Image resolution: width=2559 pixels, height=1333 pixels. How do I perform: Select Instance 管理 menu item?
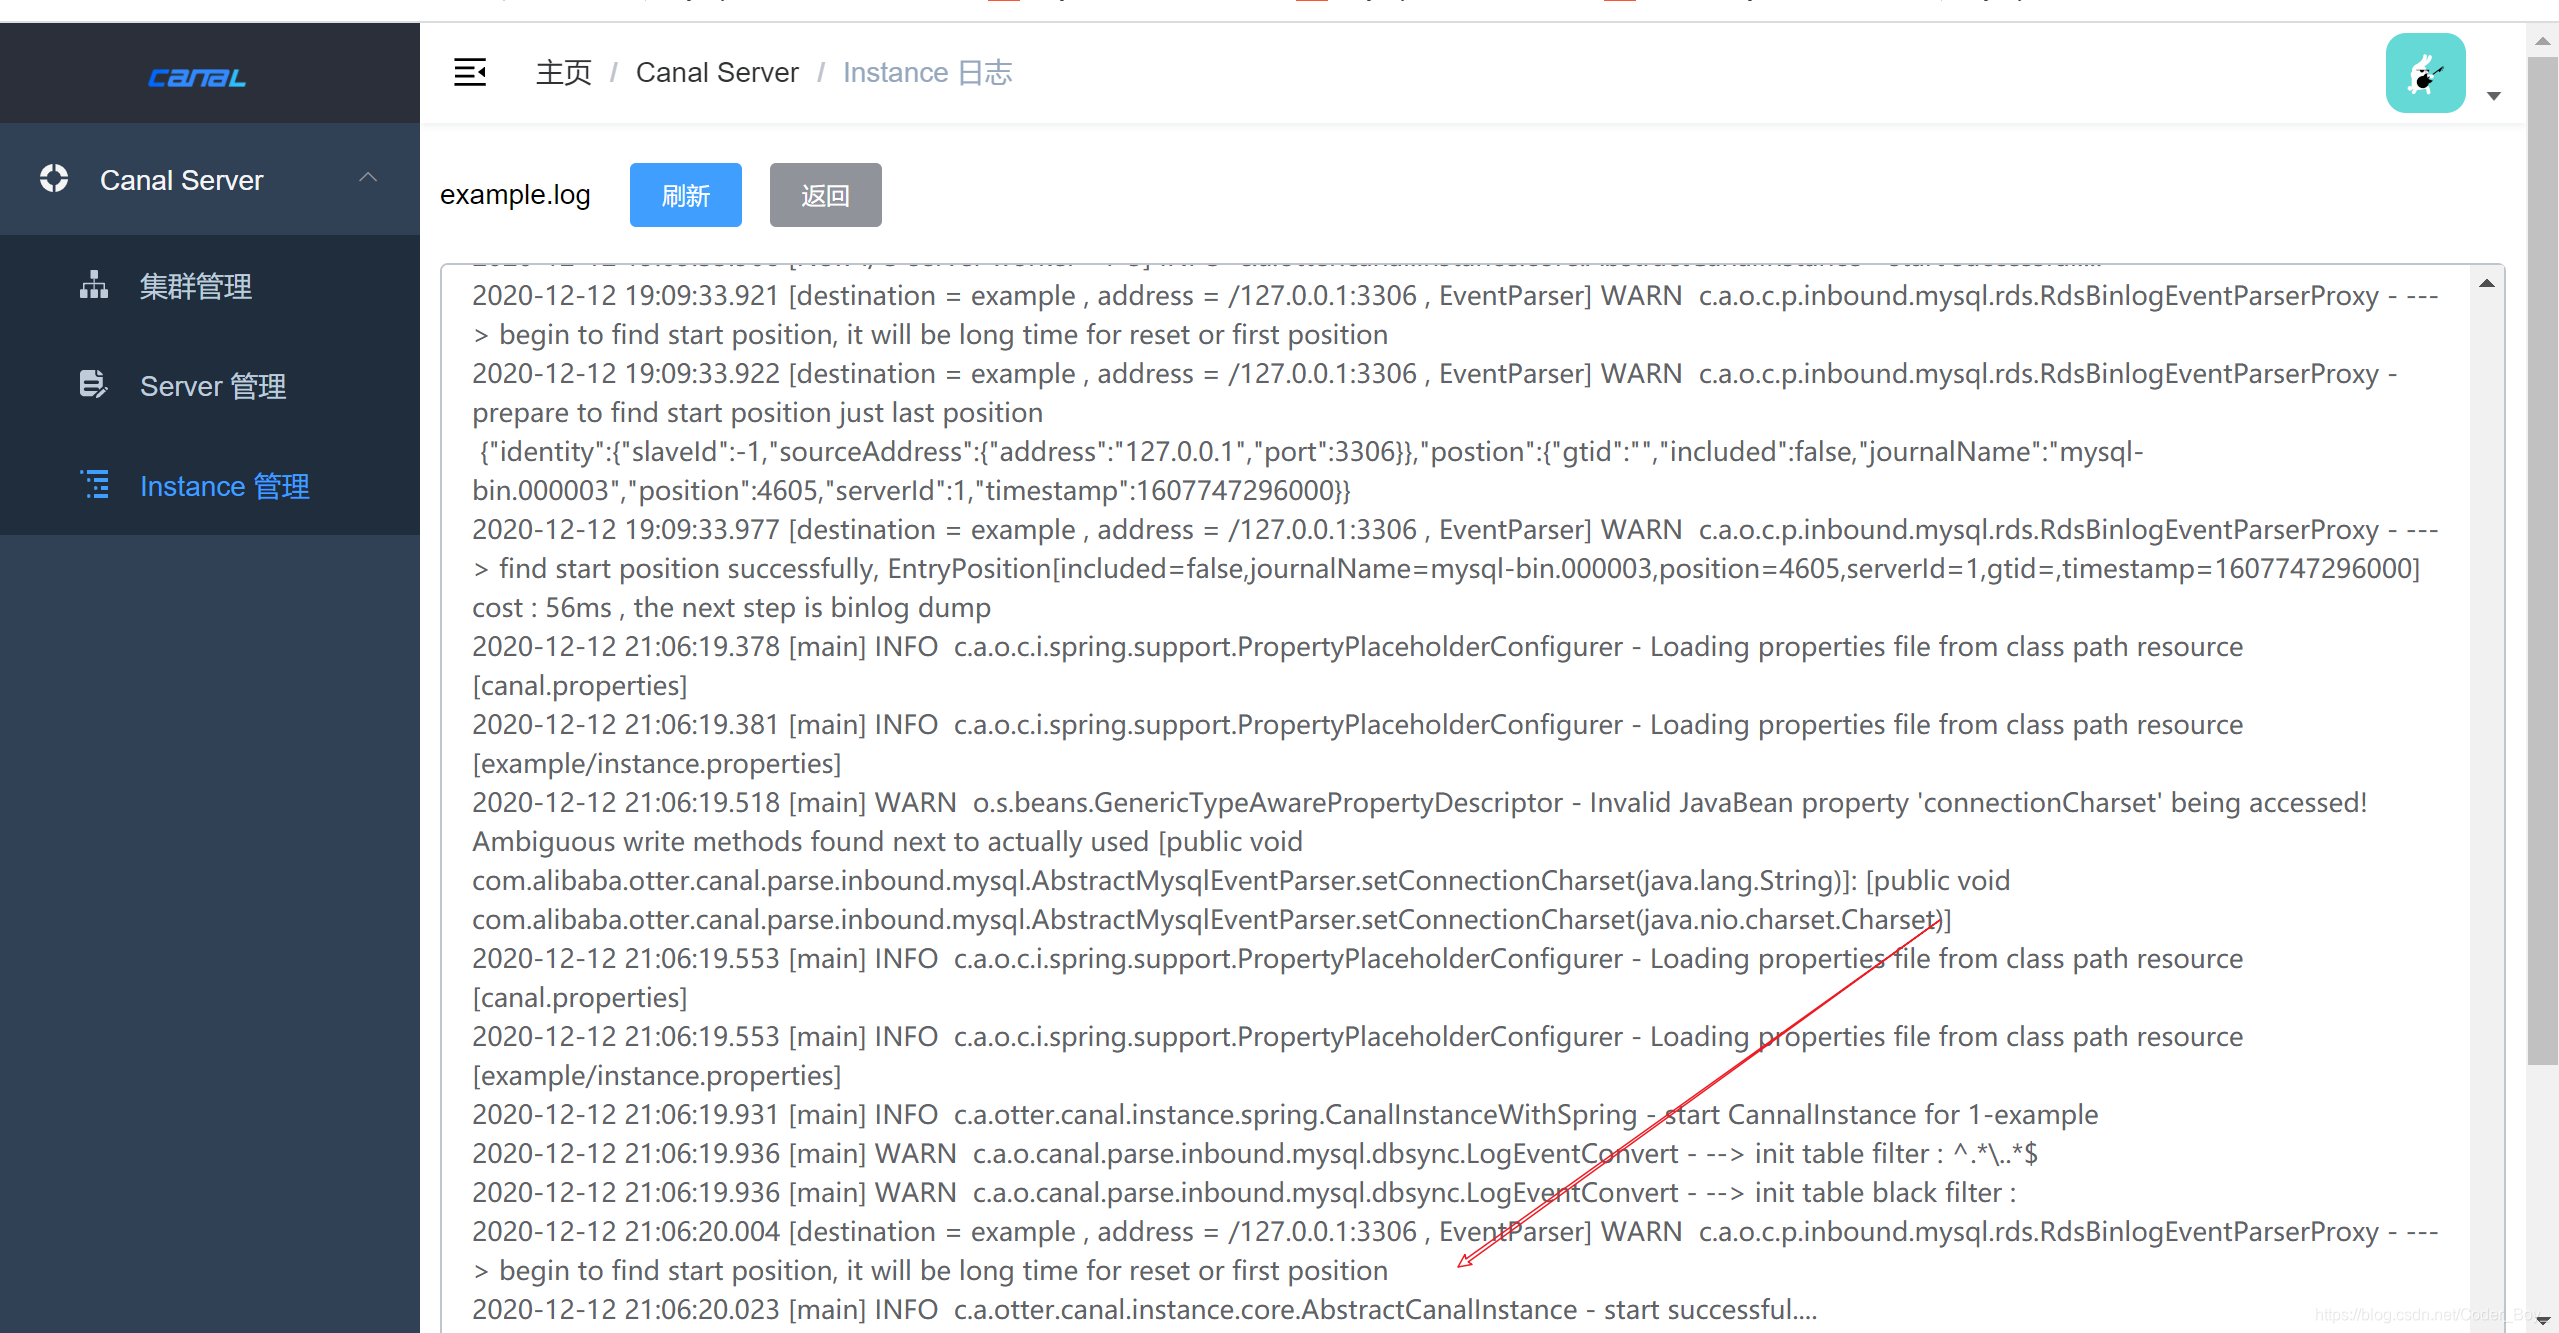pyautogui.click(x=210, y=485)
